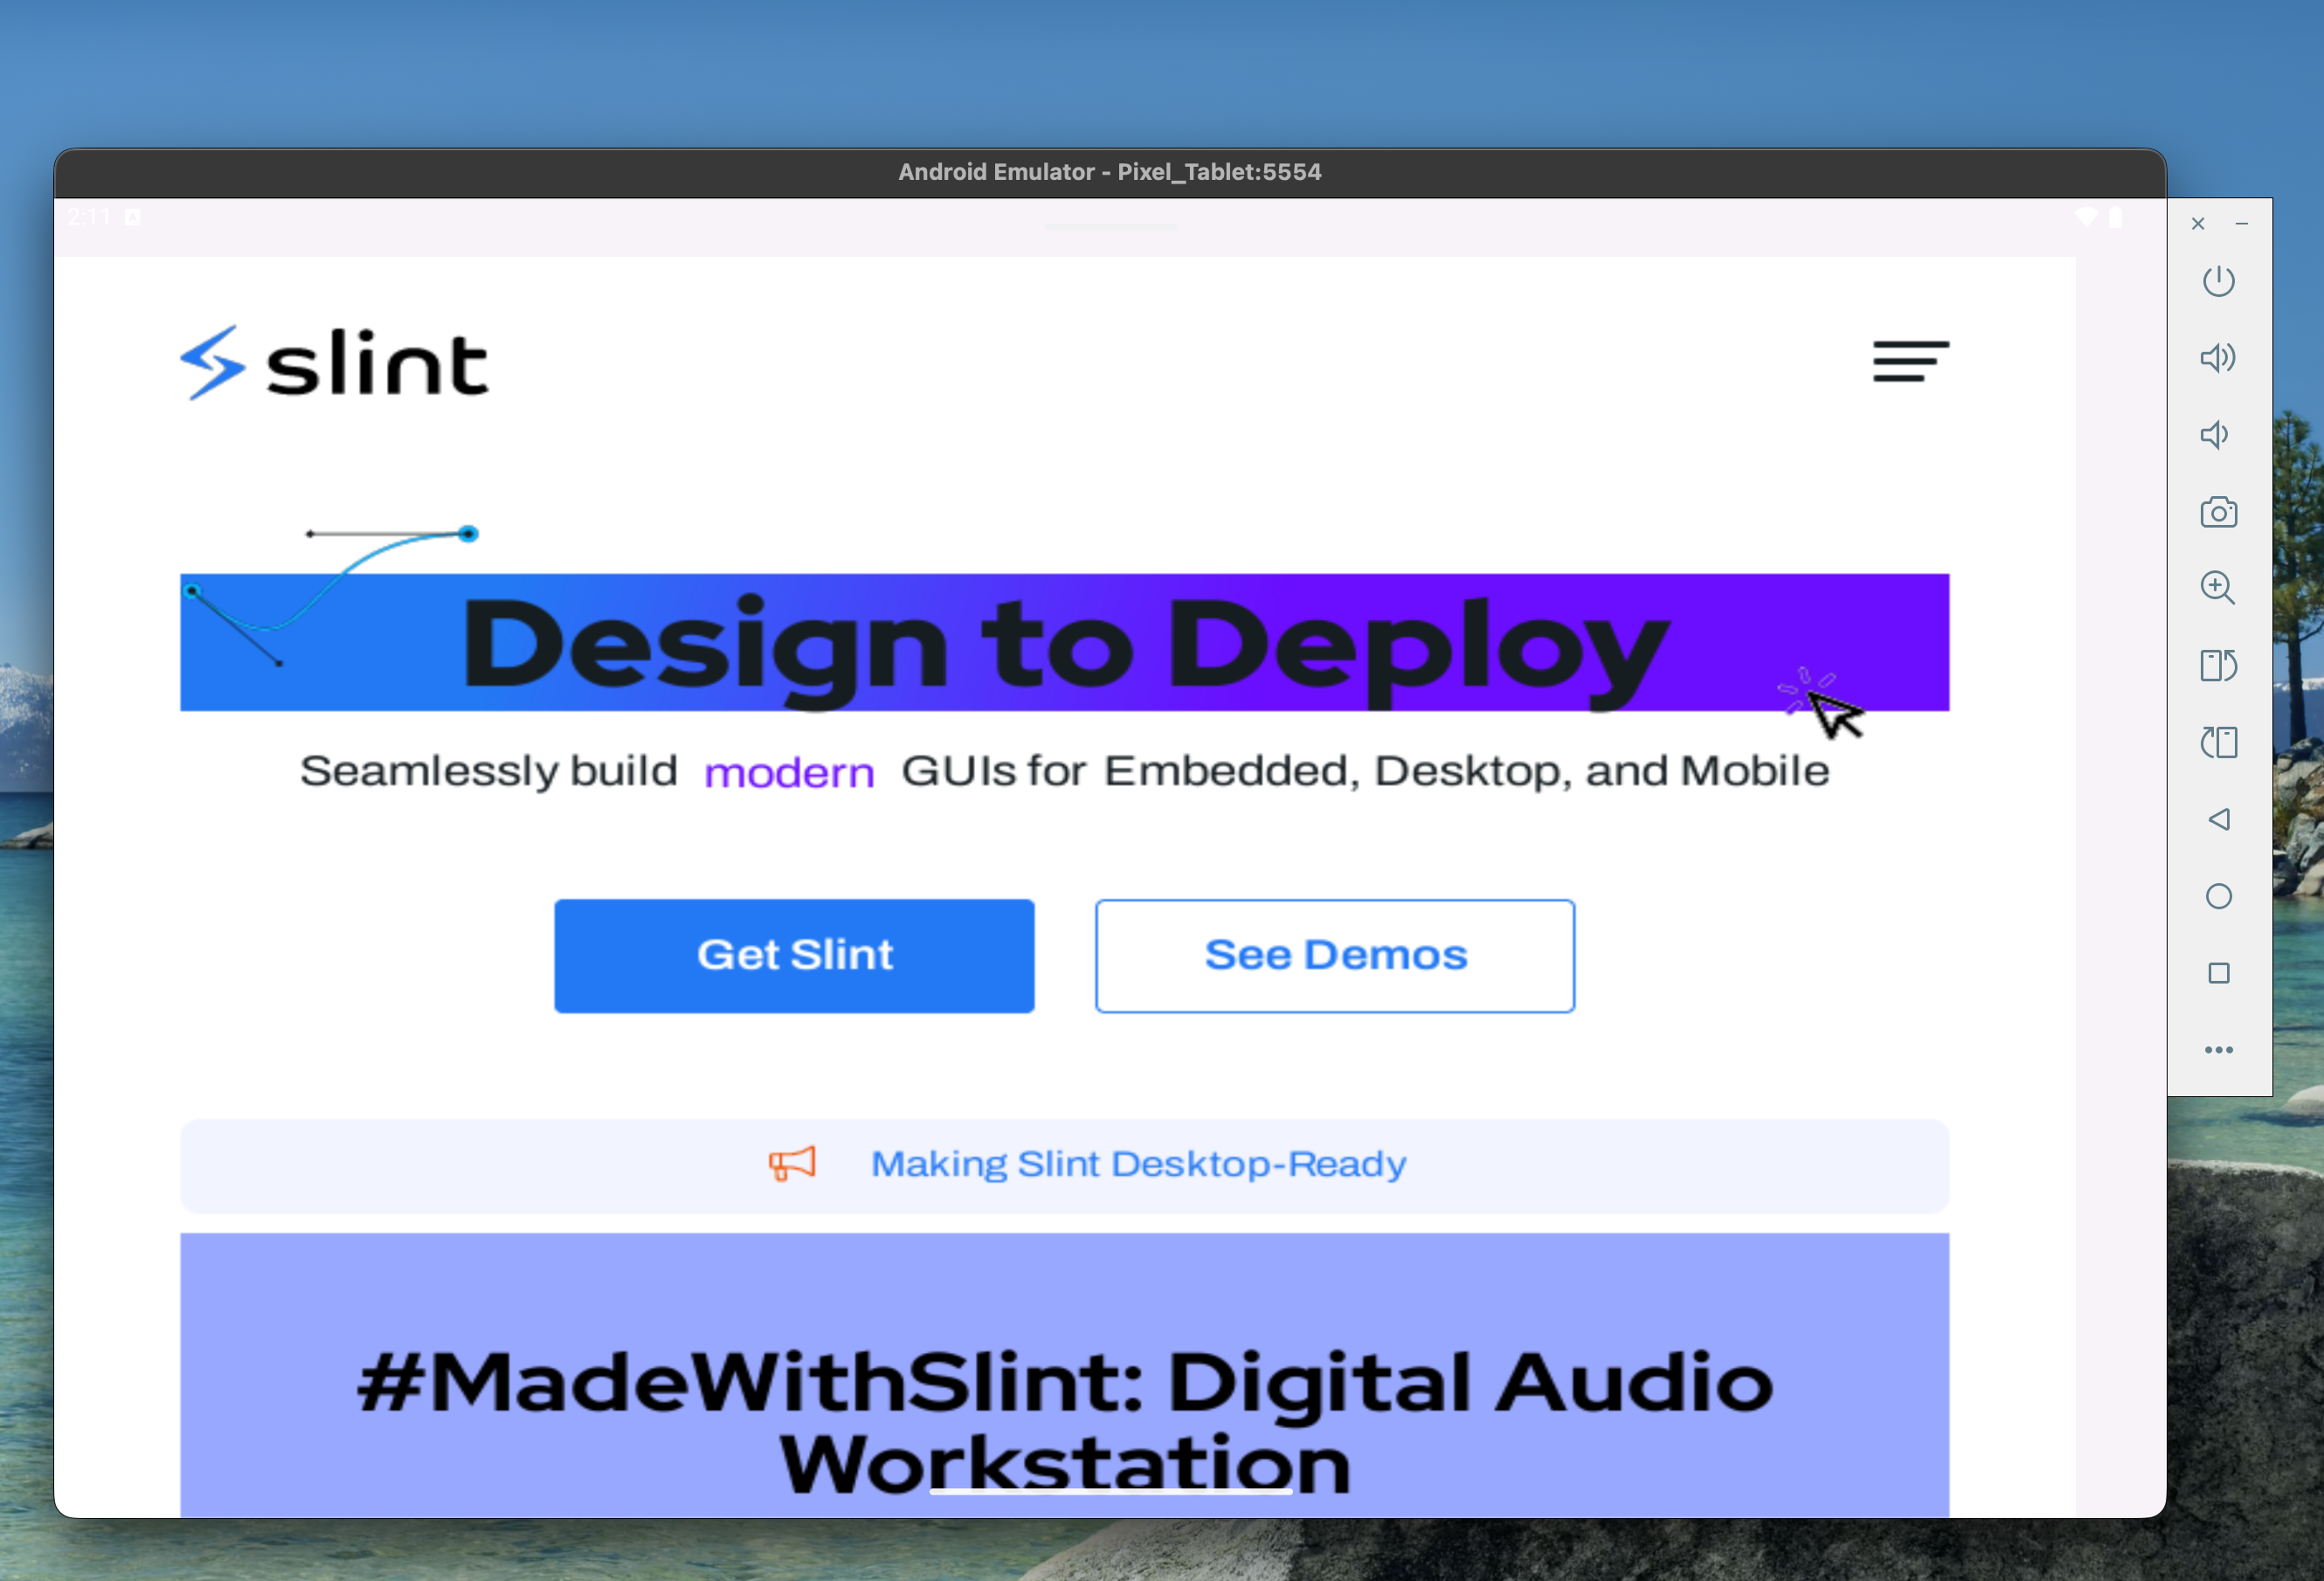Click the orange megaphone announcement icon

792,1164
